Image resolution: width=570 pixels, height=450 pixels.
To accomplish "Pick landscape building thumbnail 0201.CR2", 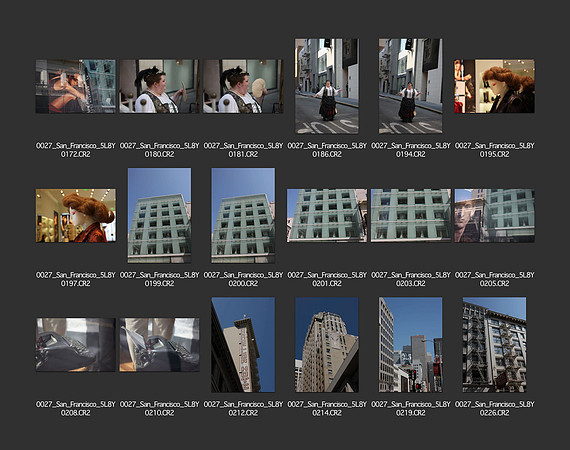I will click(327, 216).
